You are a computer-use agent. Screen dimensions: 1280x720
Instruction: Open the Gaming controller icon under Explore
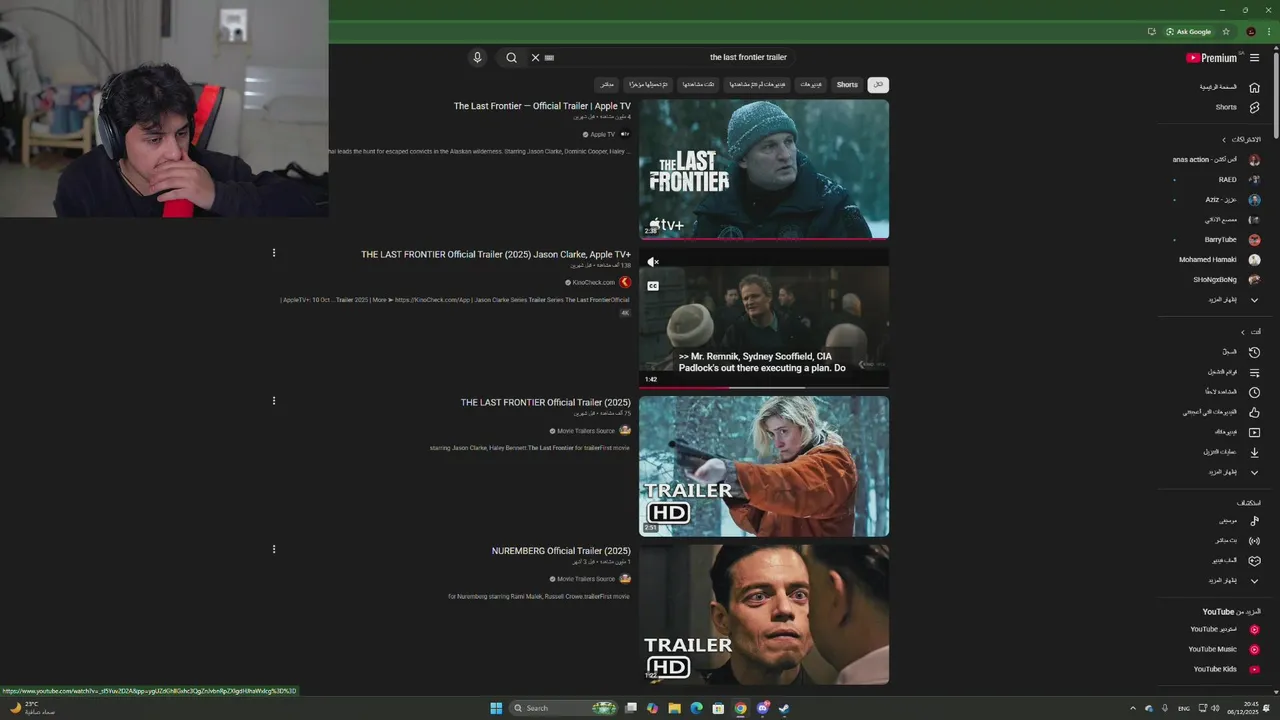click(1254, 560)
